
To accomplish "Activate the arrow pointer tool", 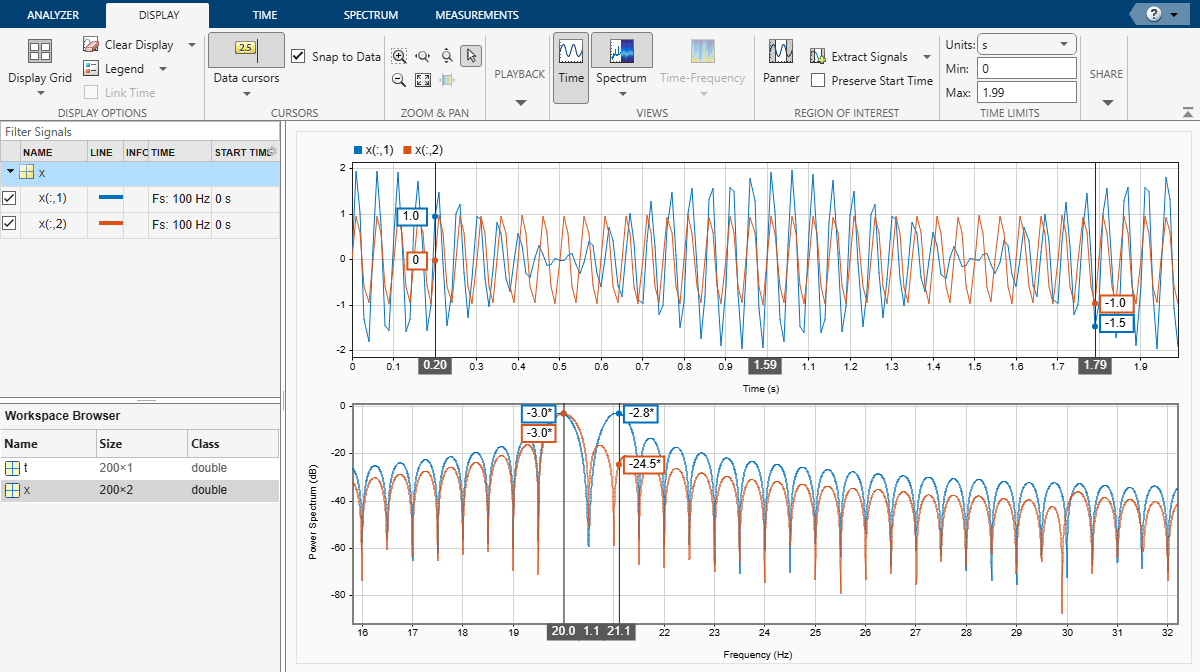I will click(471, 56).
